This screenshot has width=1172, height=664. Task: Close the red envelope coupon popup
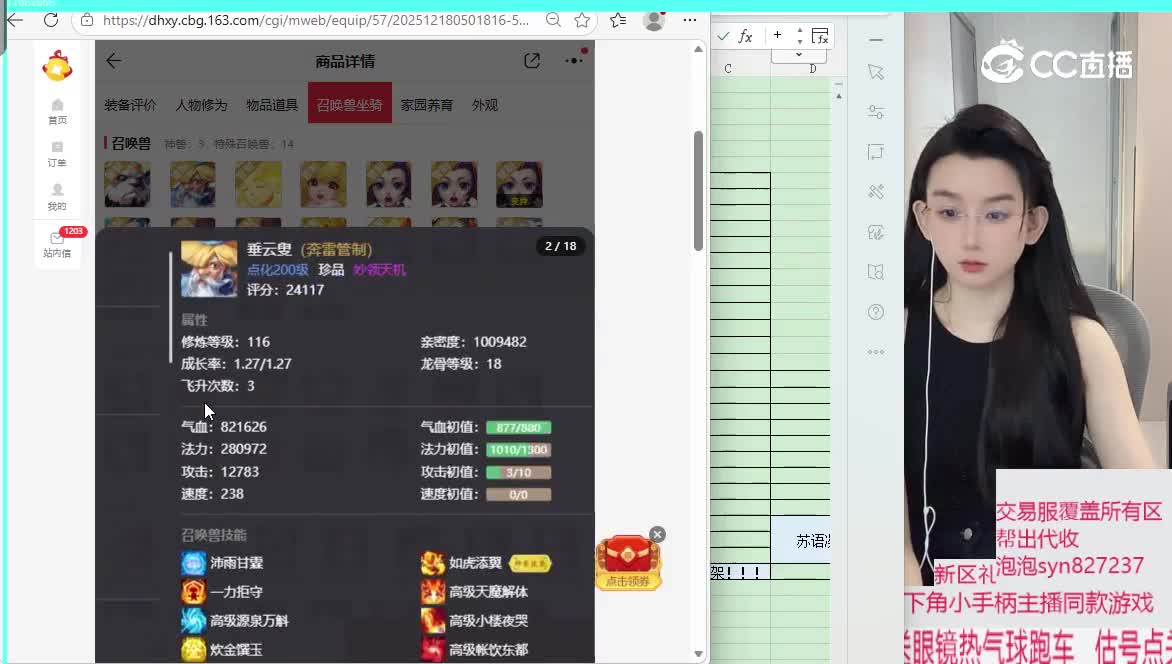tap(657, 534)
